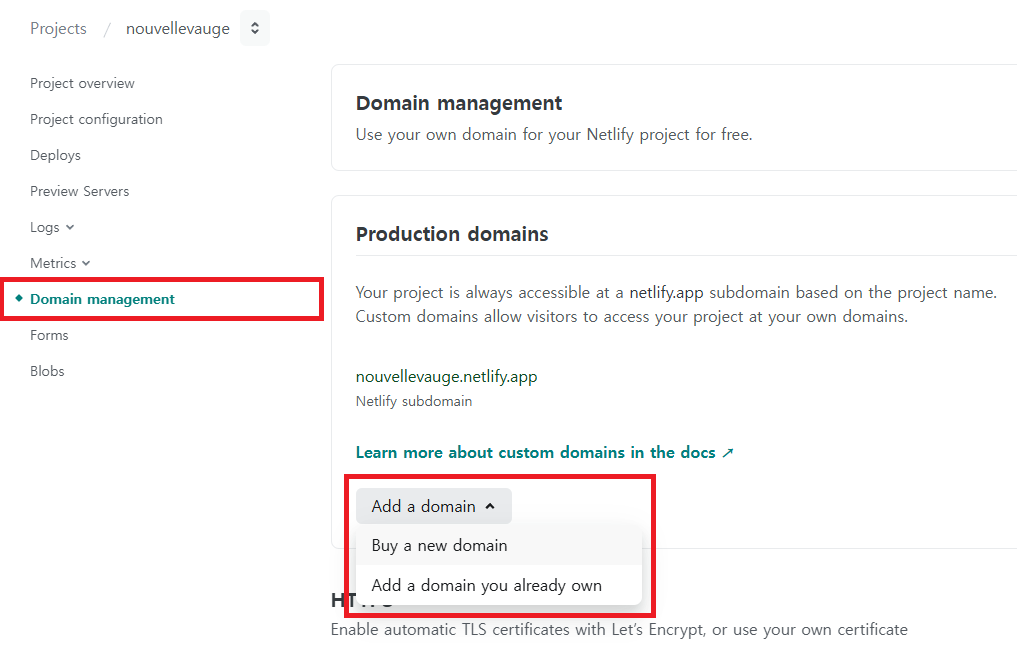Choose Buy a new domain option
The image size is (1017, 654).
499,546
